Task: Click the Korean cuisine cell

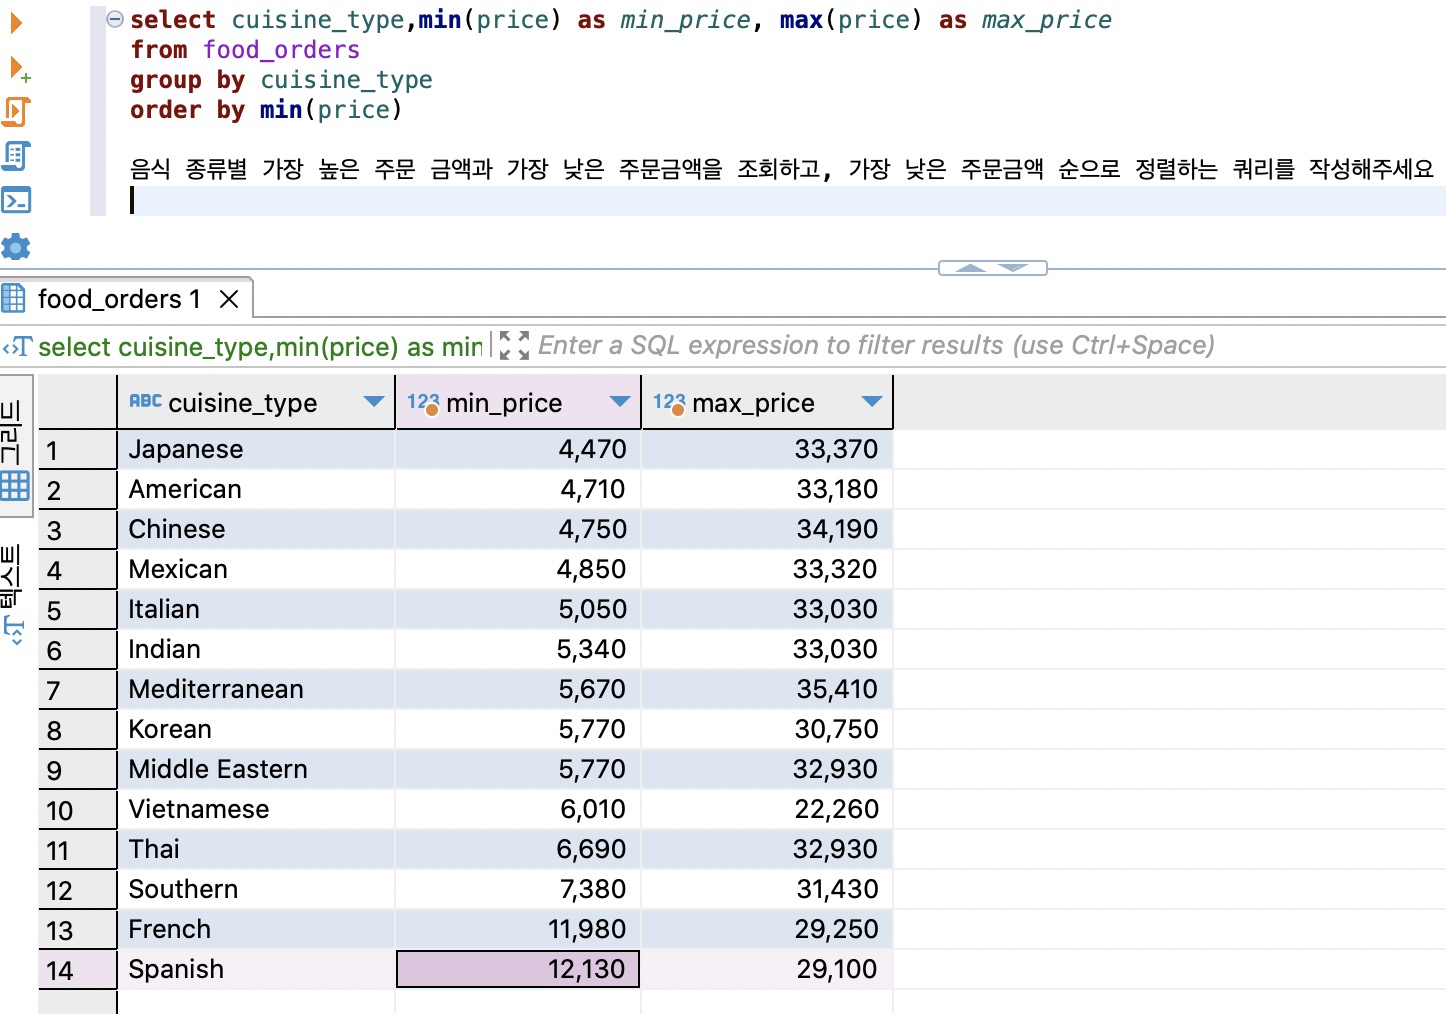Action: coord(256,729)
